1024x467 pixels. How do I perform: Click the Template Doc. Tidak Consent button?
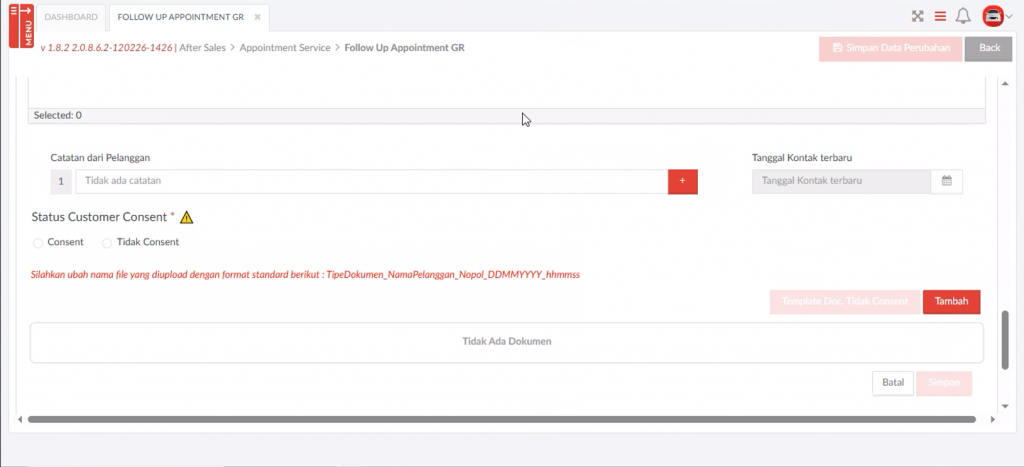click(844, 301)
